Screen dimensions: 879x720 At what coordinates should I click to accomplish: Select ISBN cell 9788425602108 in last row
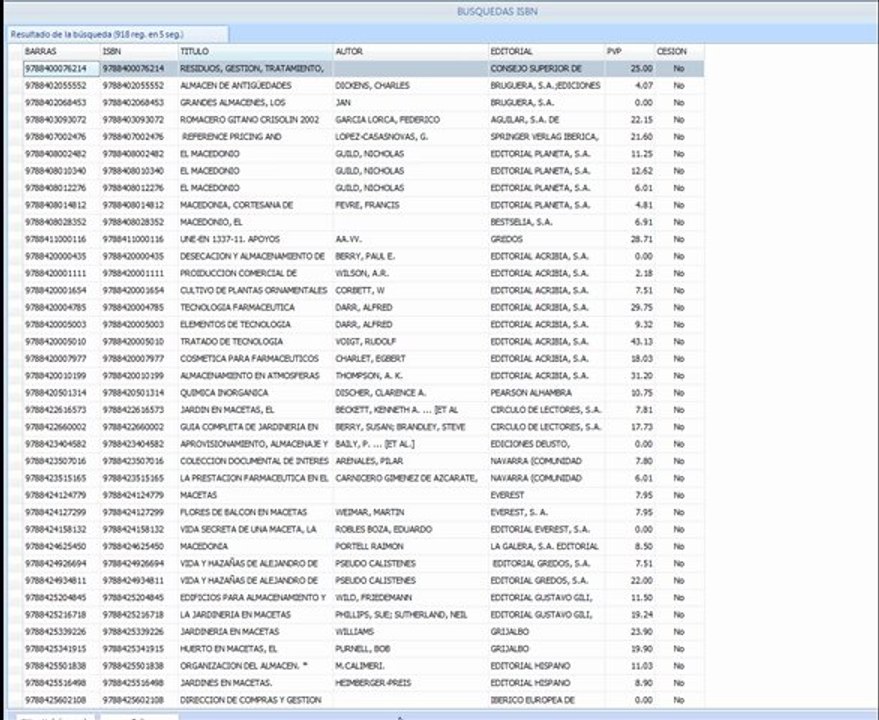pyautogui.click(x=139, y=700)
